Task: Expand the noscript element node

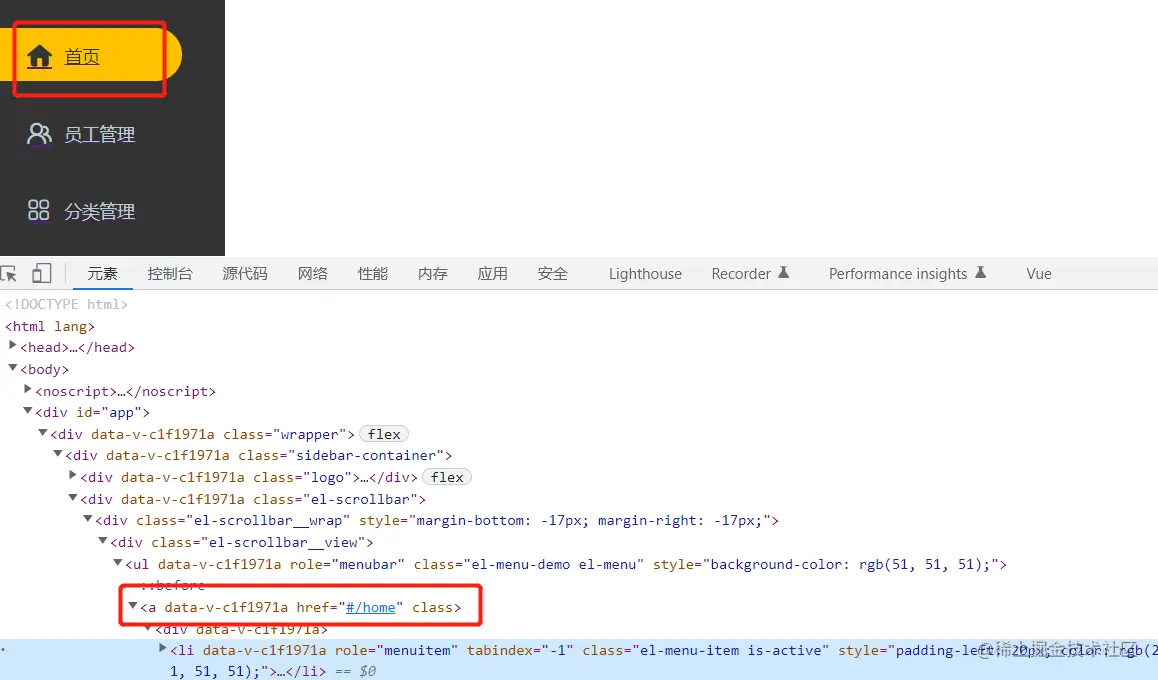Action: click(x=28, y=389)
